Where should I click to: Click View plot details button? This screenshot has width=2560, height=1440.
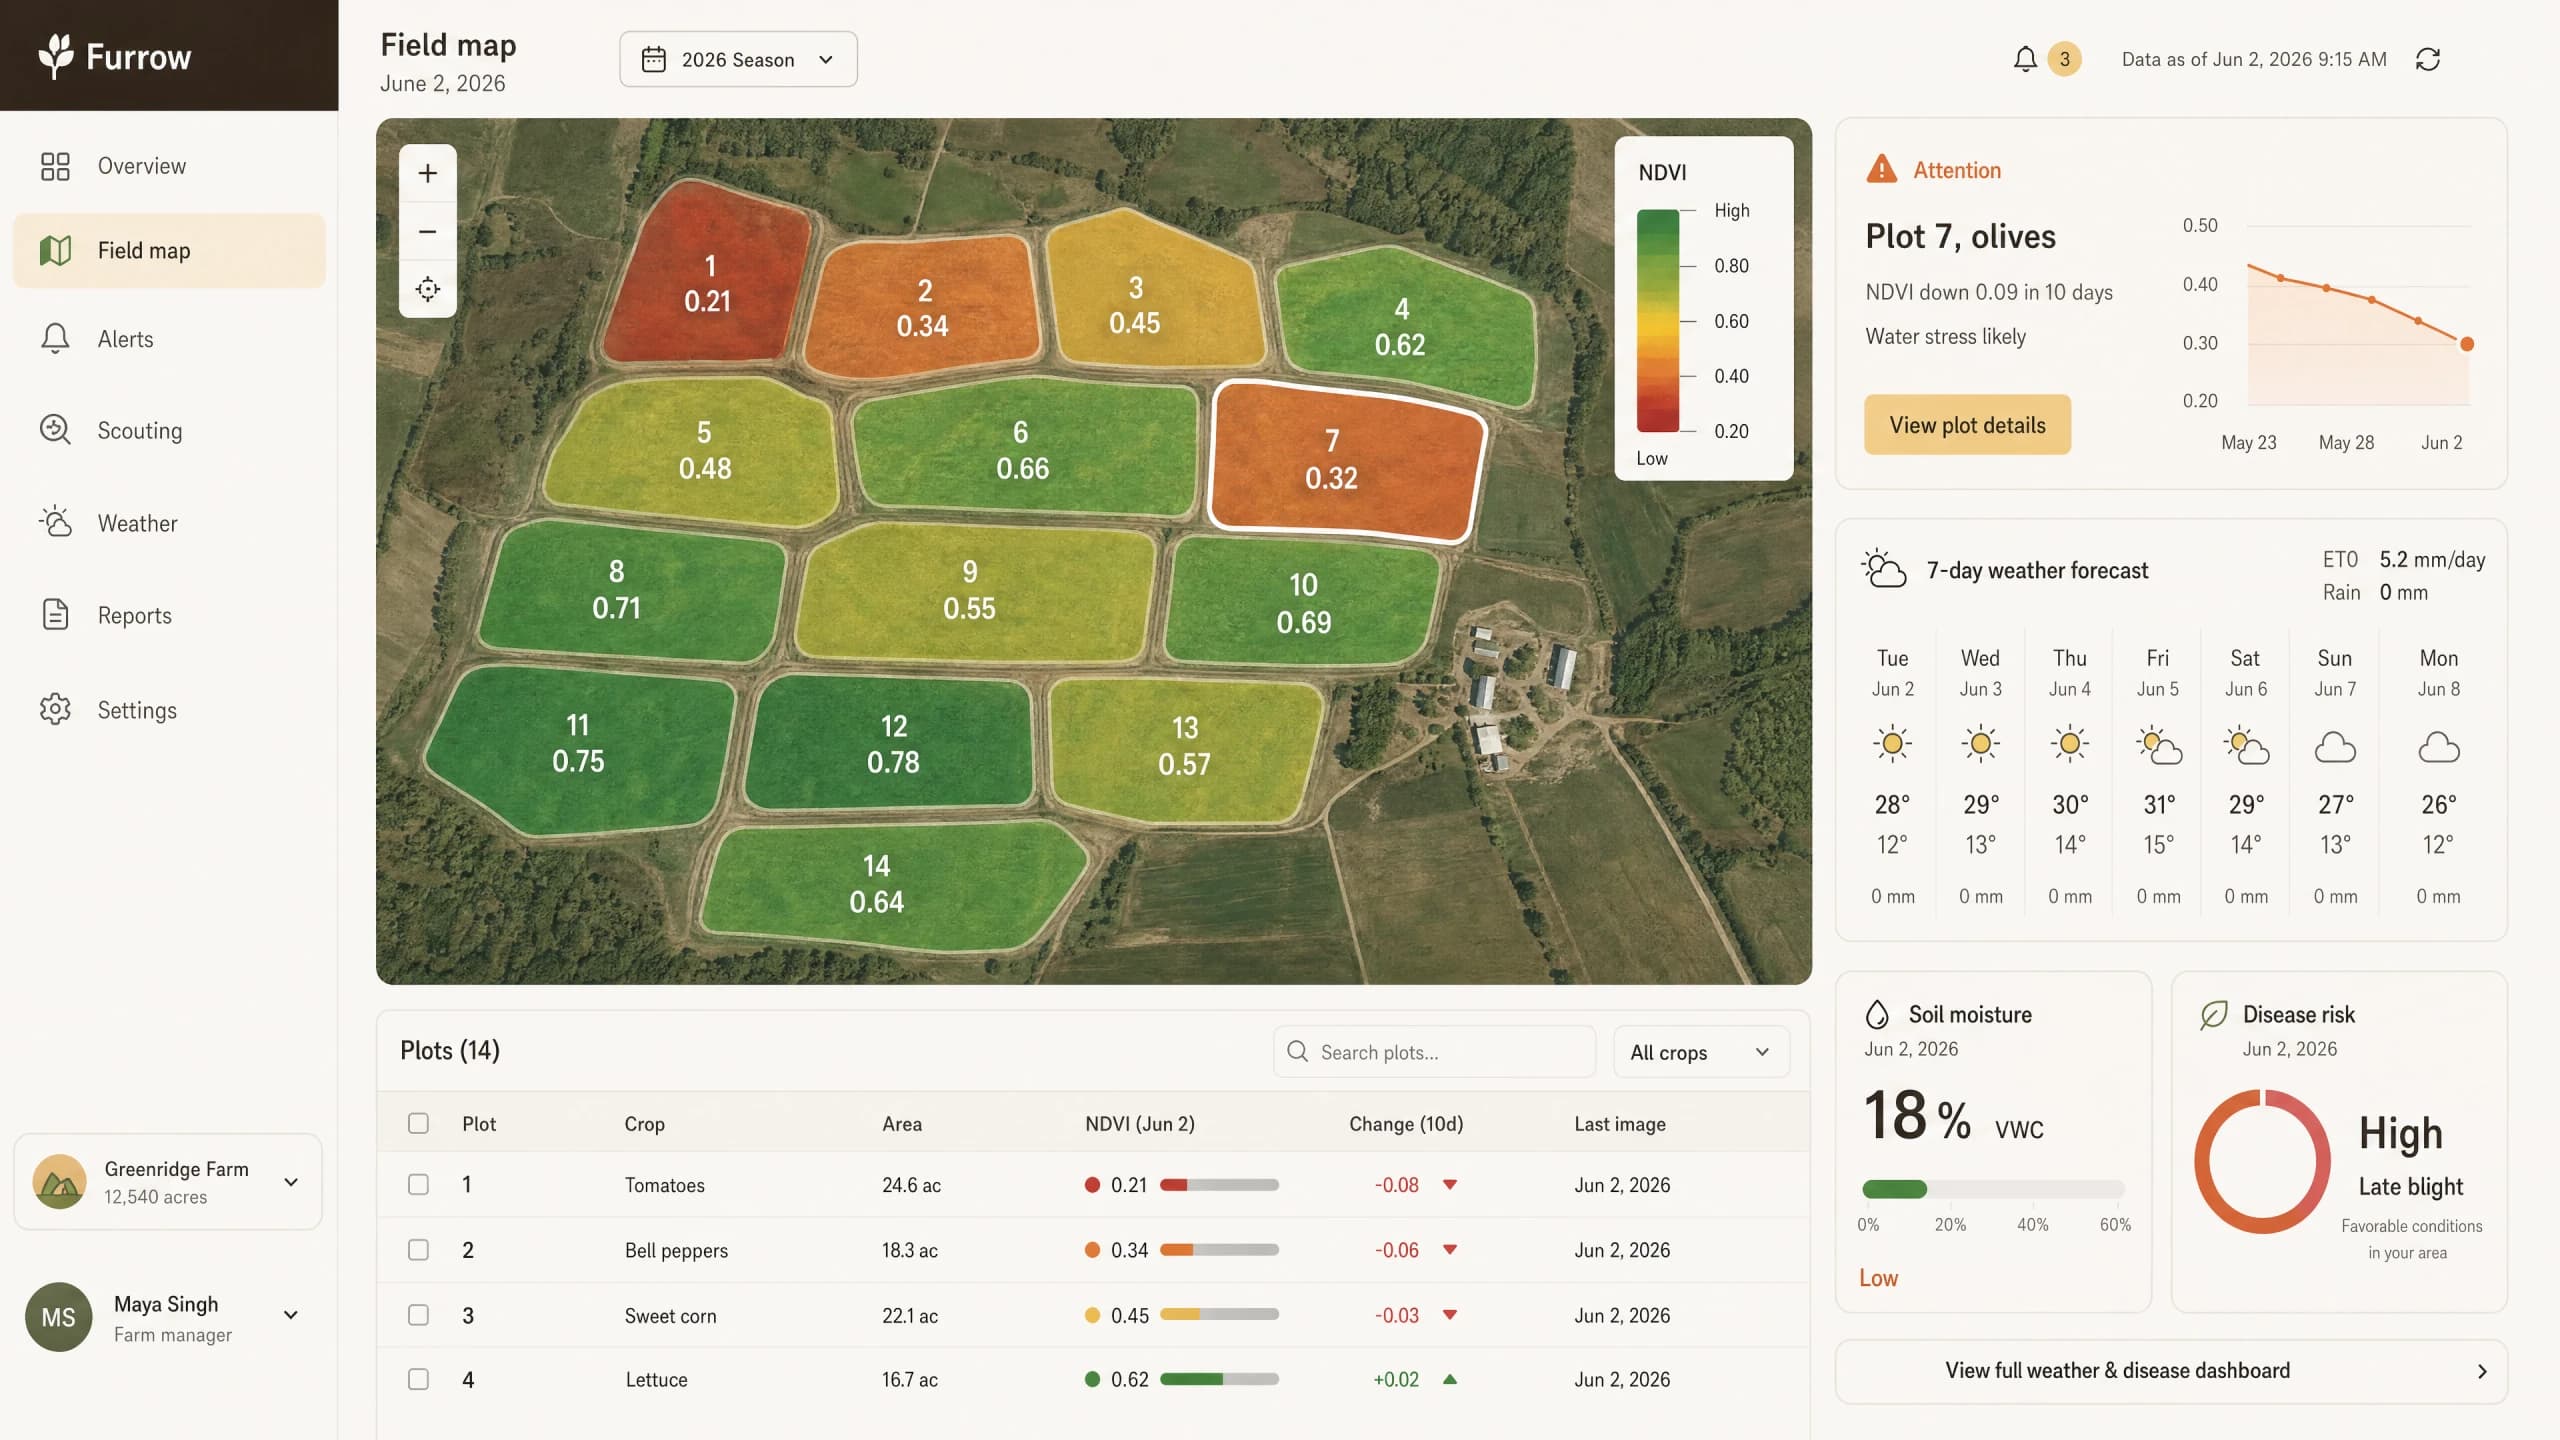point(1967,425)
